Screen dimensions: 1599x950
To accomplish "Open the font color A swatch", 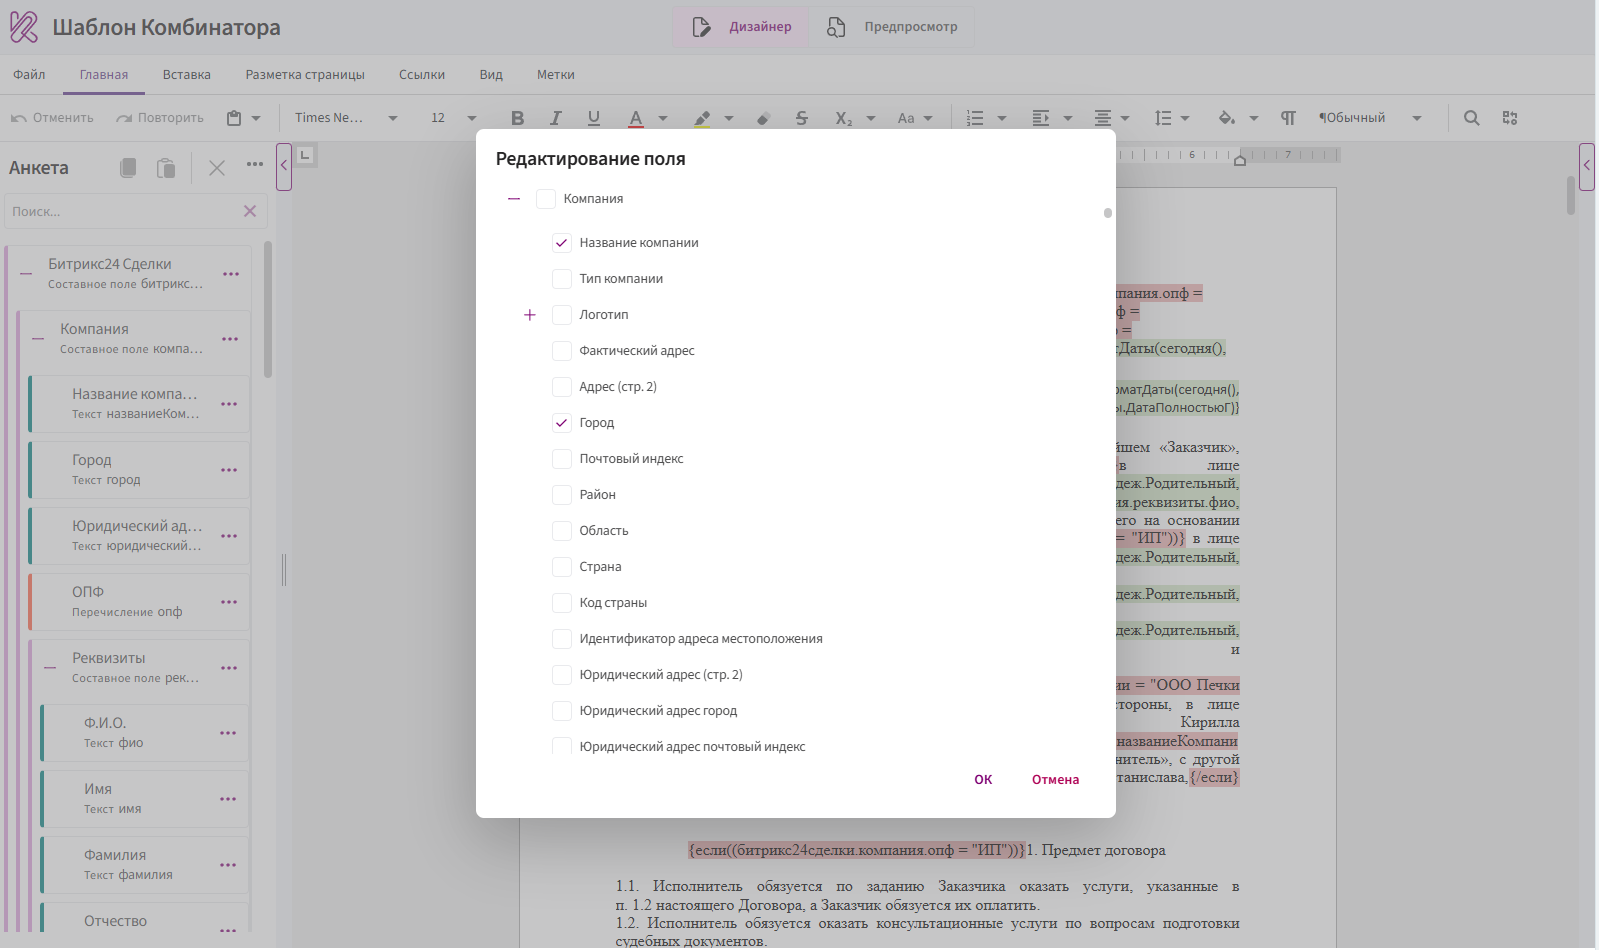I will (x=636, y=118).
